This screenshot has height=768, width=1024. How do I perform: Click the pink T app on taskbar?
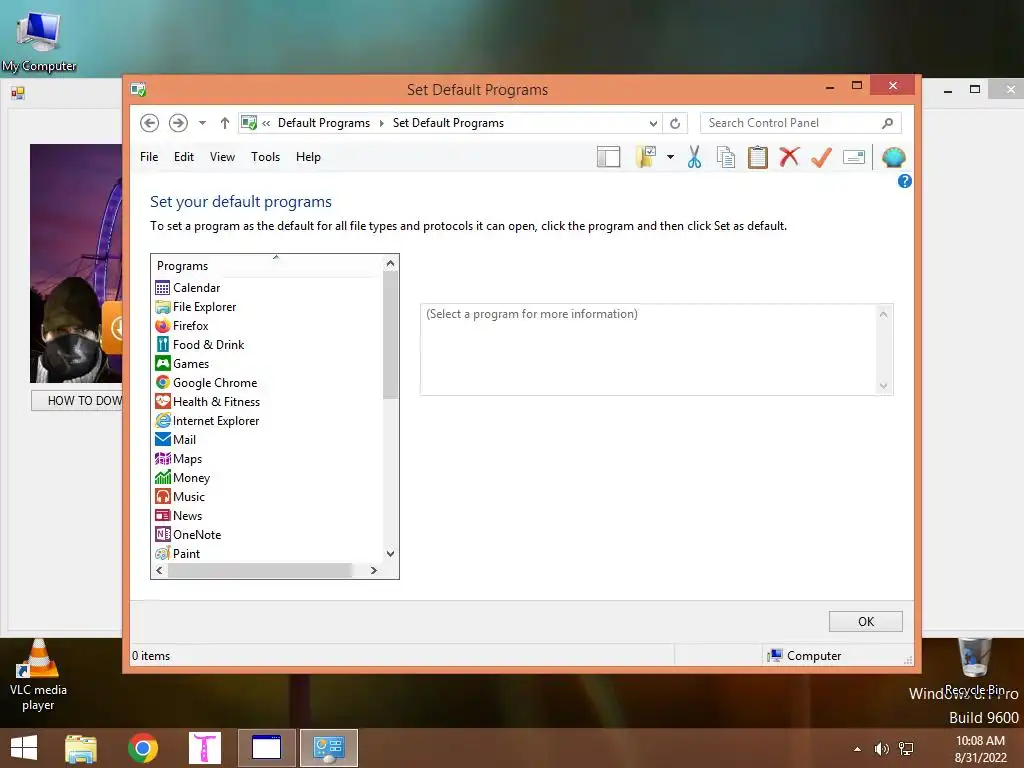[x=204, y=748]
